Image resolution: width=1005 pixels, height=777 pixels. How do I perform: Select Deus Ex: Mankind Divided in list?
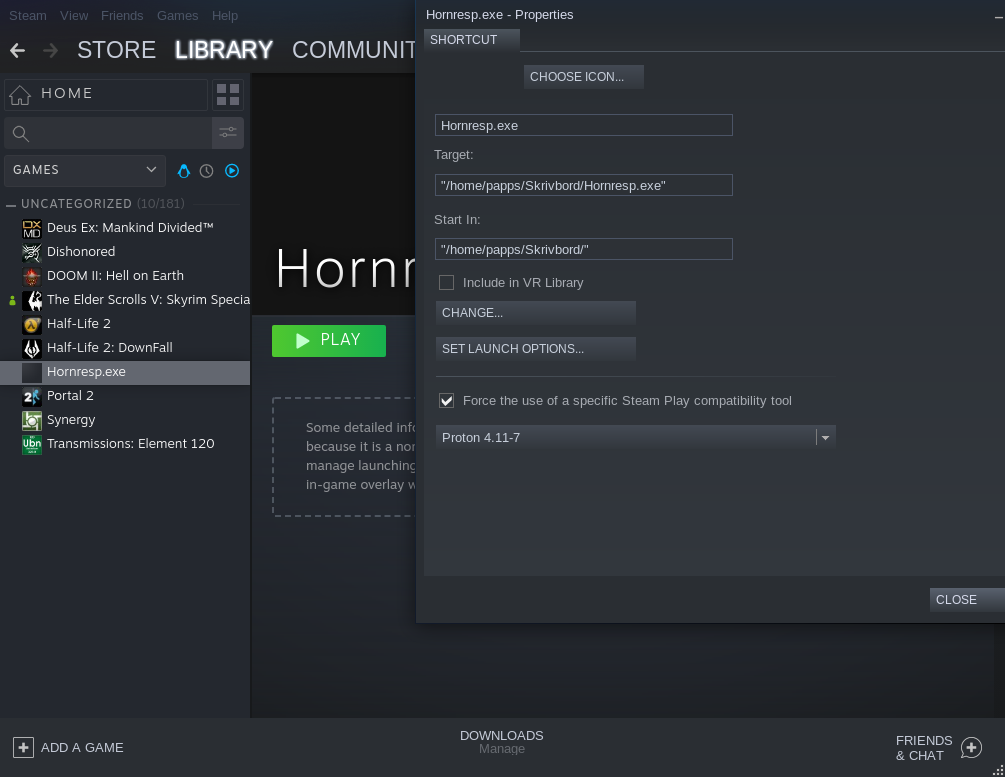130,228
